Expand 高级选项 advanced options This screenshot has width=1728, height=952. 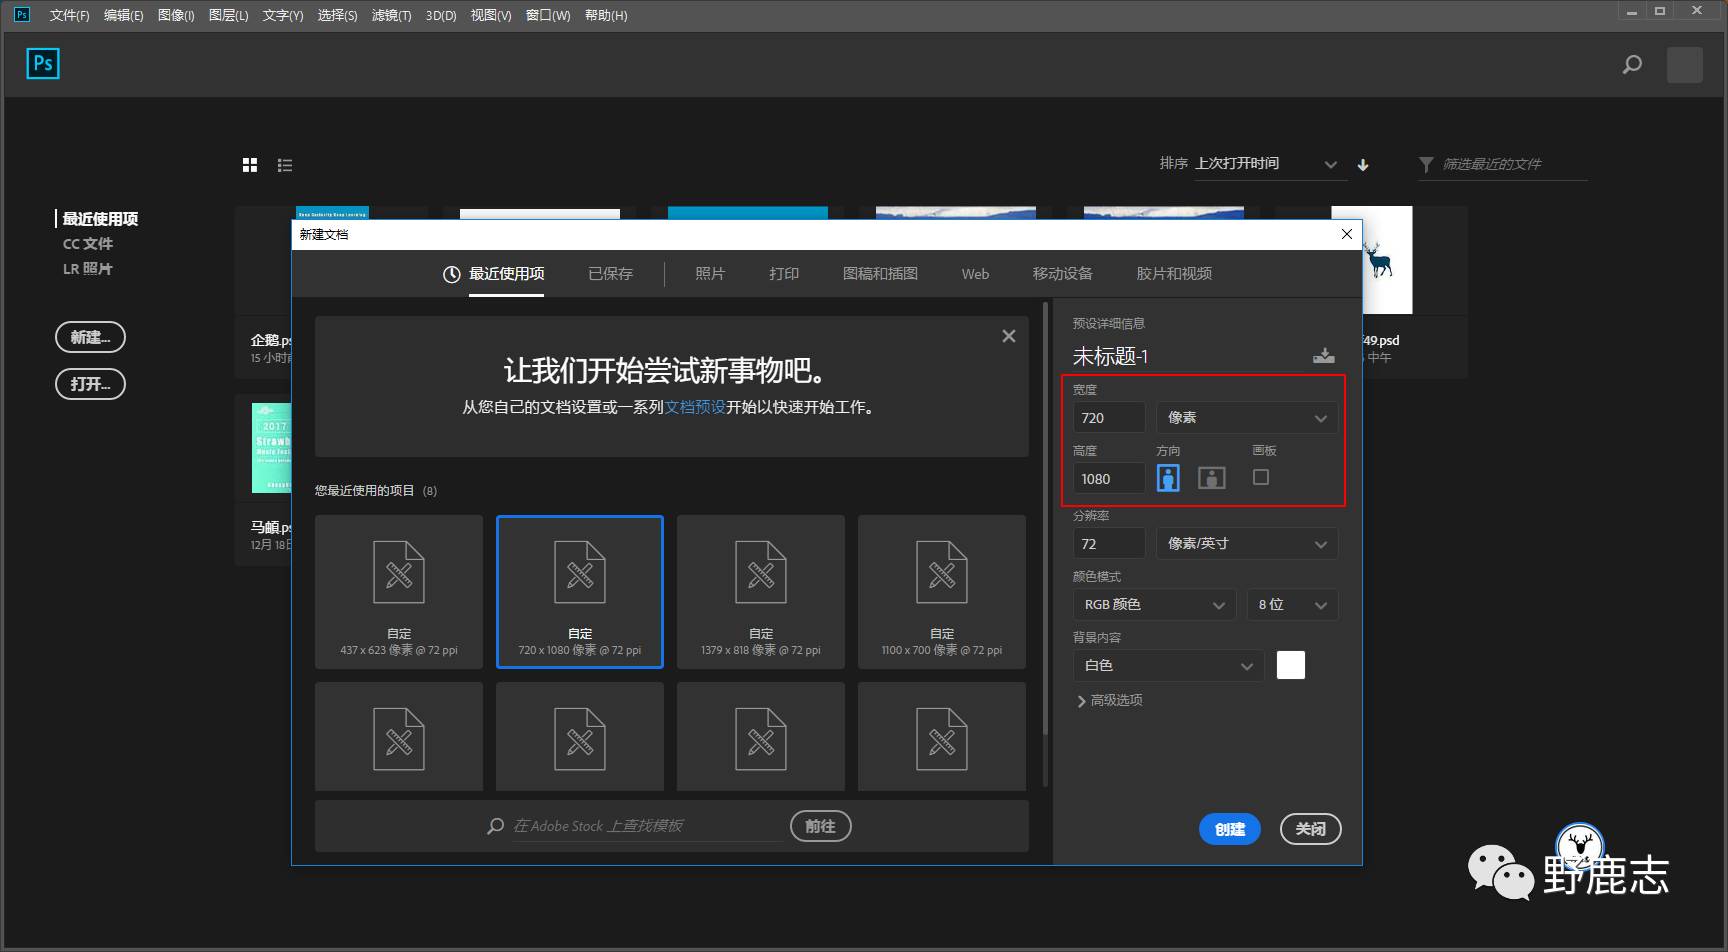coord(1110,700)
